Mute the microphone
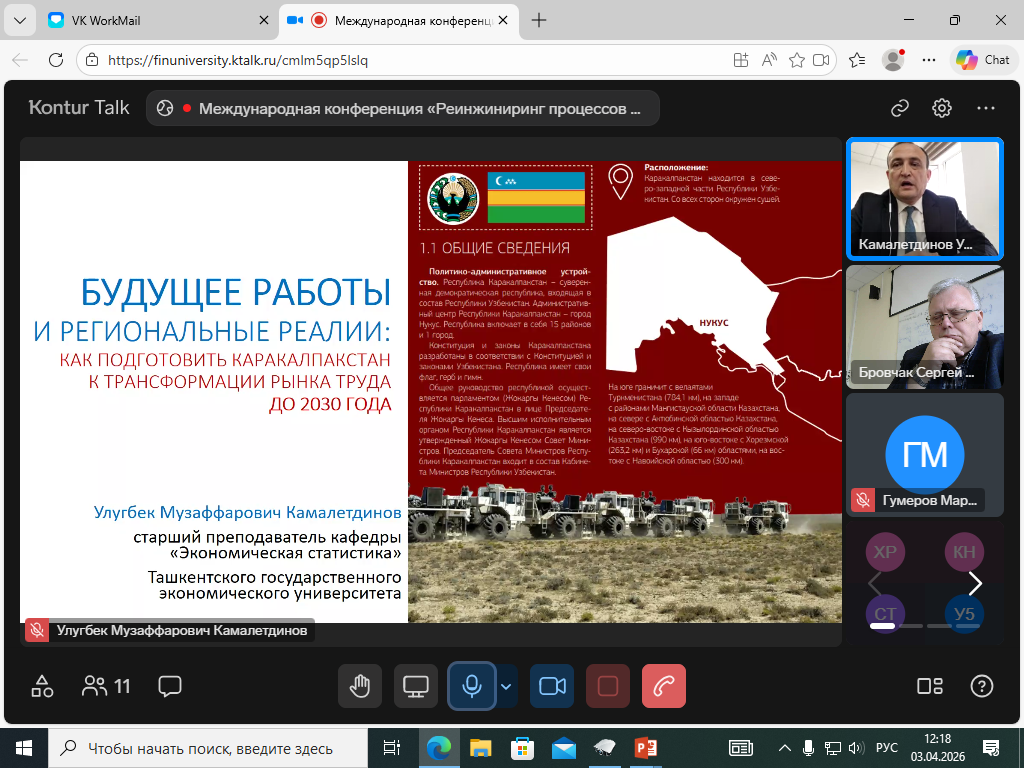 471,686
